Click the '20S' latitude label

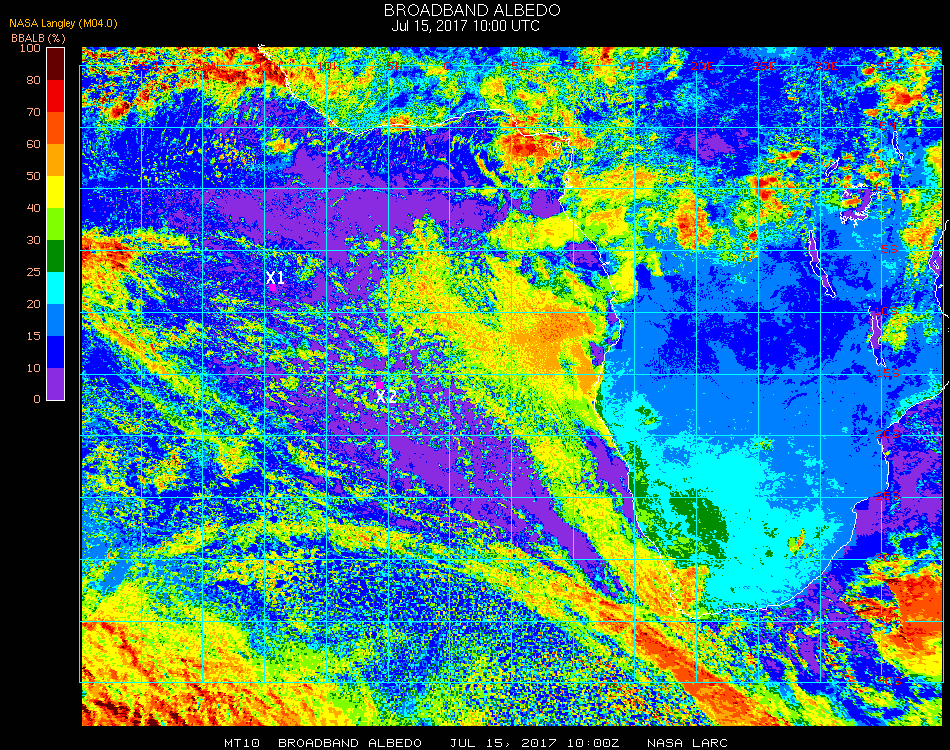(888, 434)
